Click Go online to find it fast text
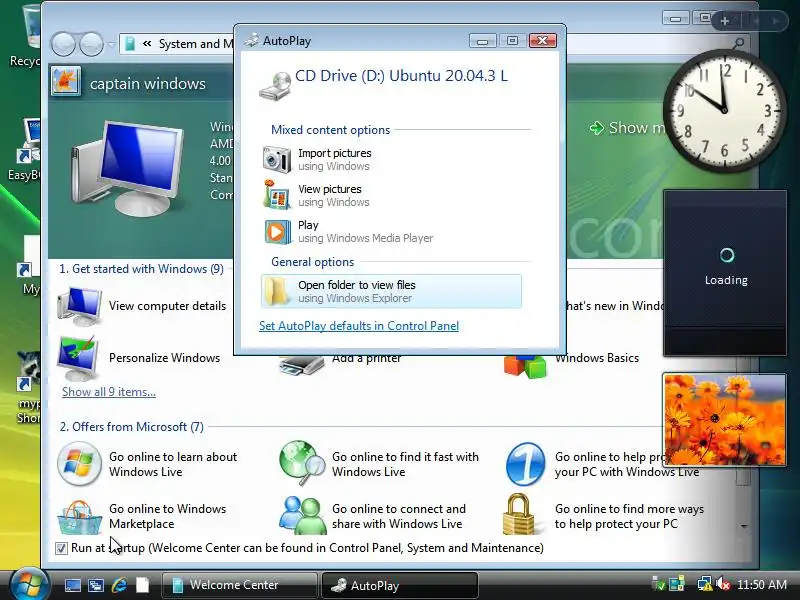The height and width of the screenshot is (600, 800). pyautogui.click(x=405, y=464)
